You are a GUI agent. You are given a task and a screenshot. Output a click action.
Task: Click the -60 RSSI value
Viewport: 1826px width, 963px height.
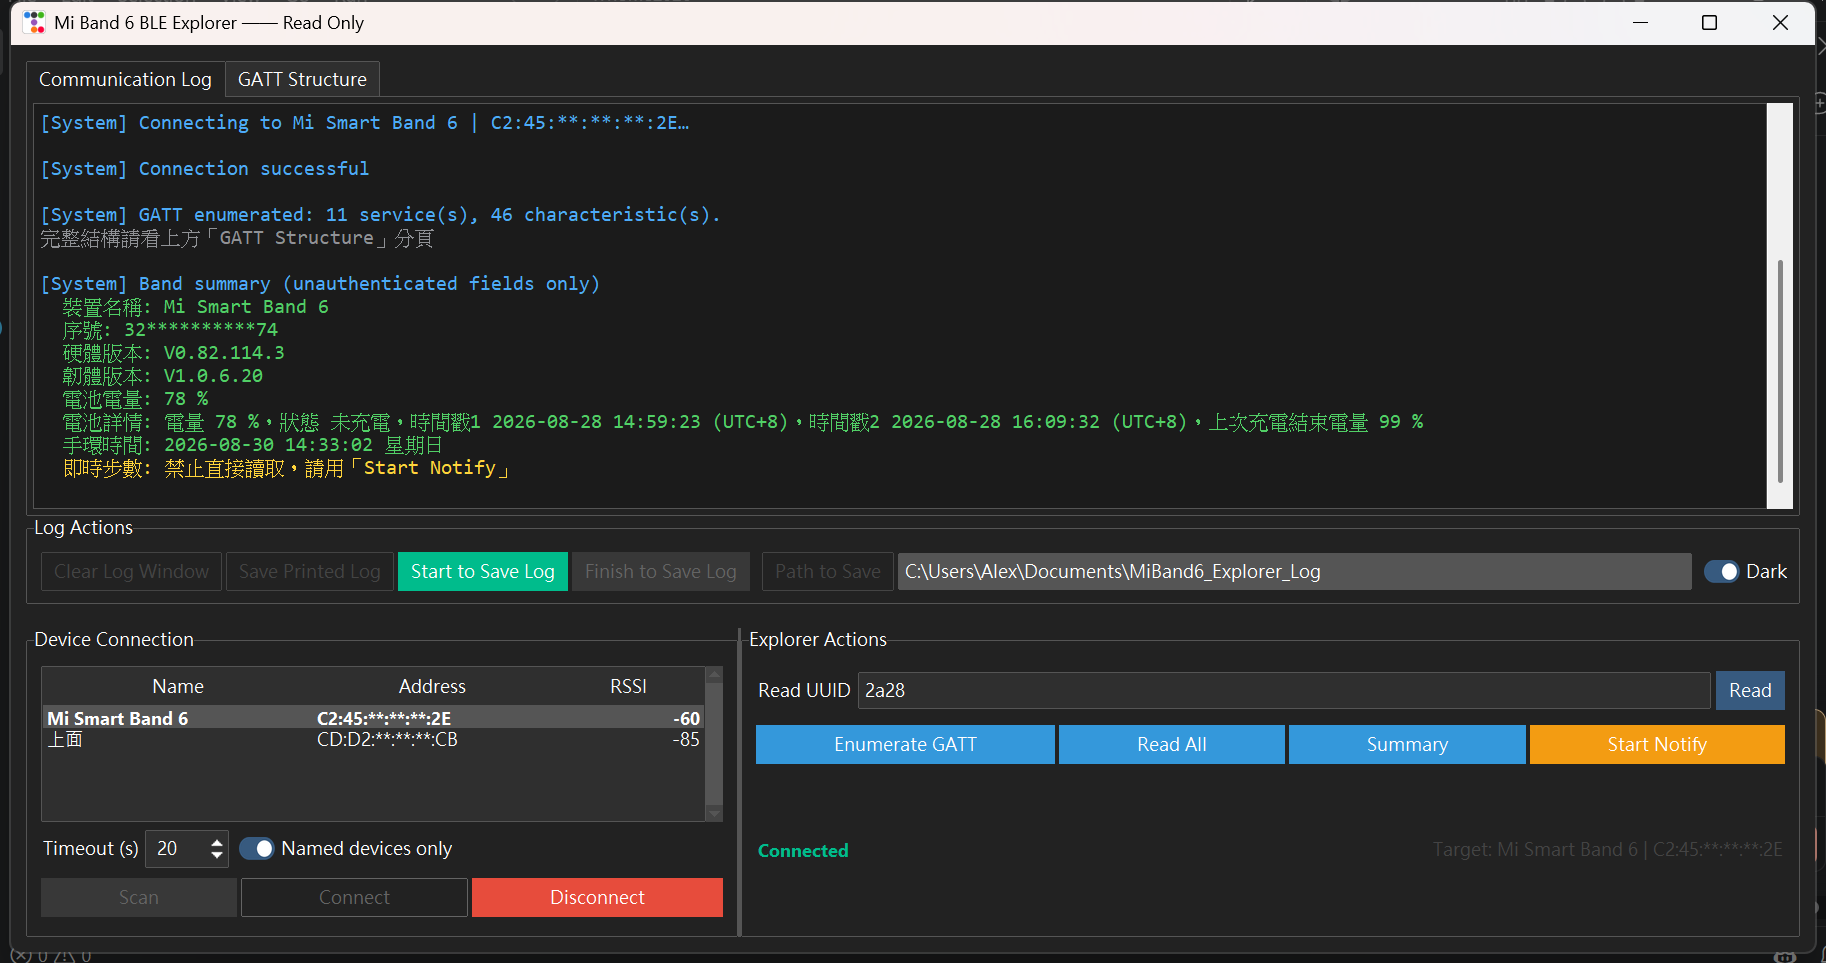(x=686, y=718)
